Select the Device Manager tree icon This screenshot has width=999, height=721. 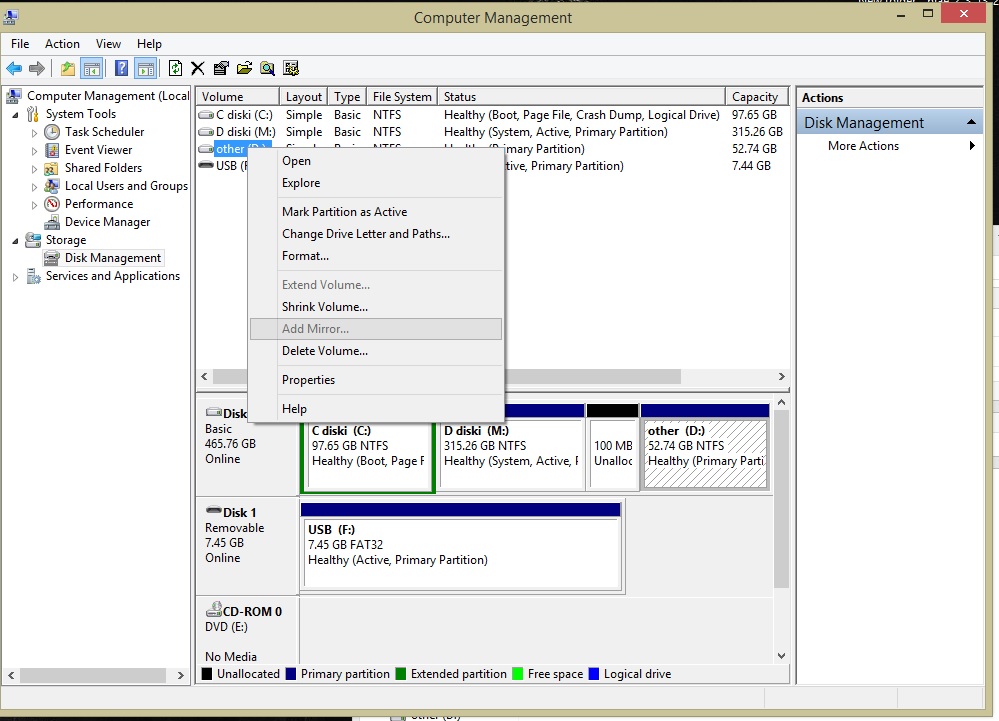(52, 222)
